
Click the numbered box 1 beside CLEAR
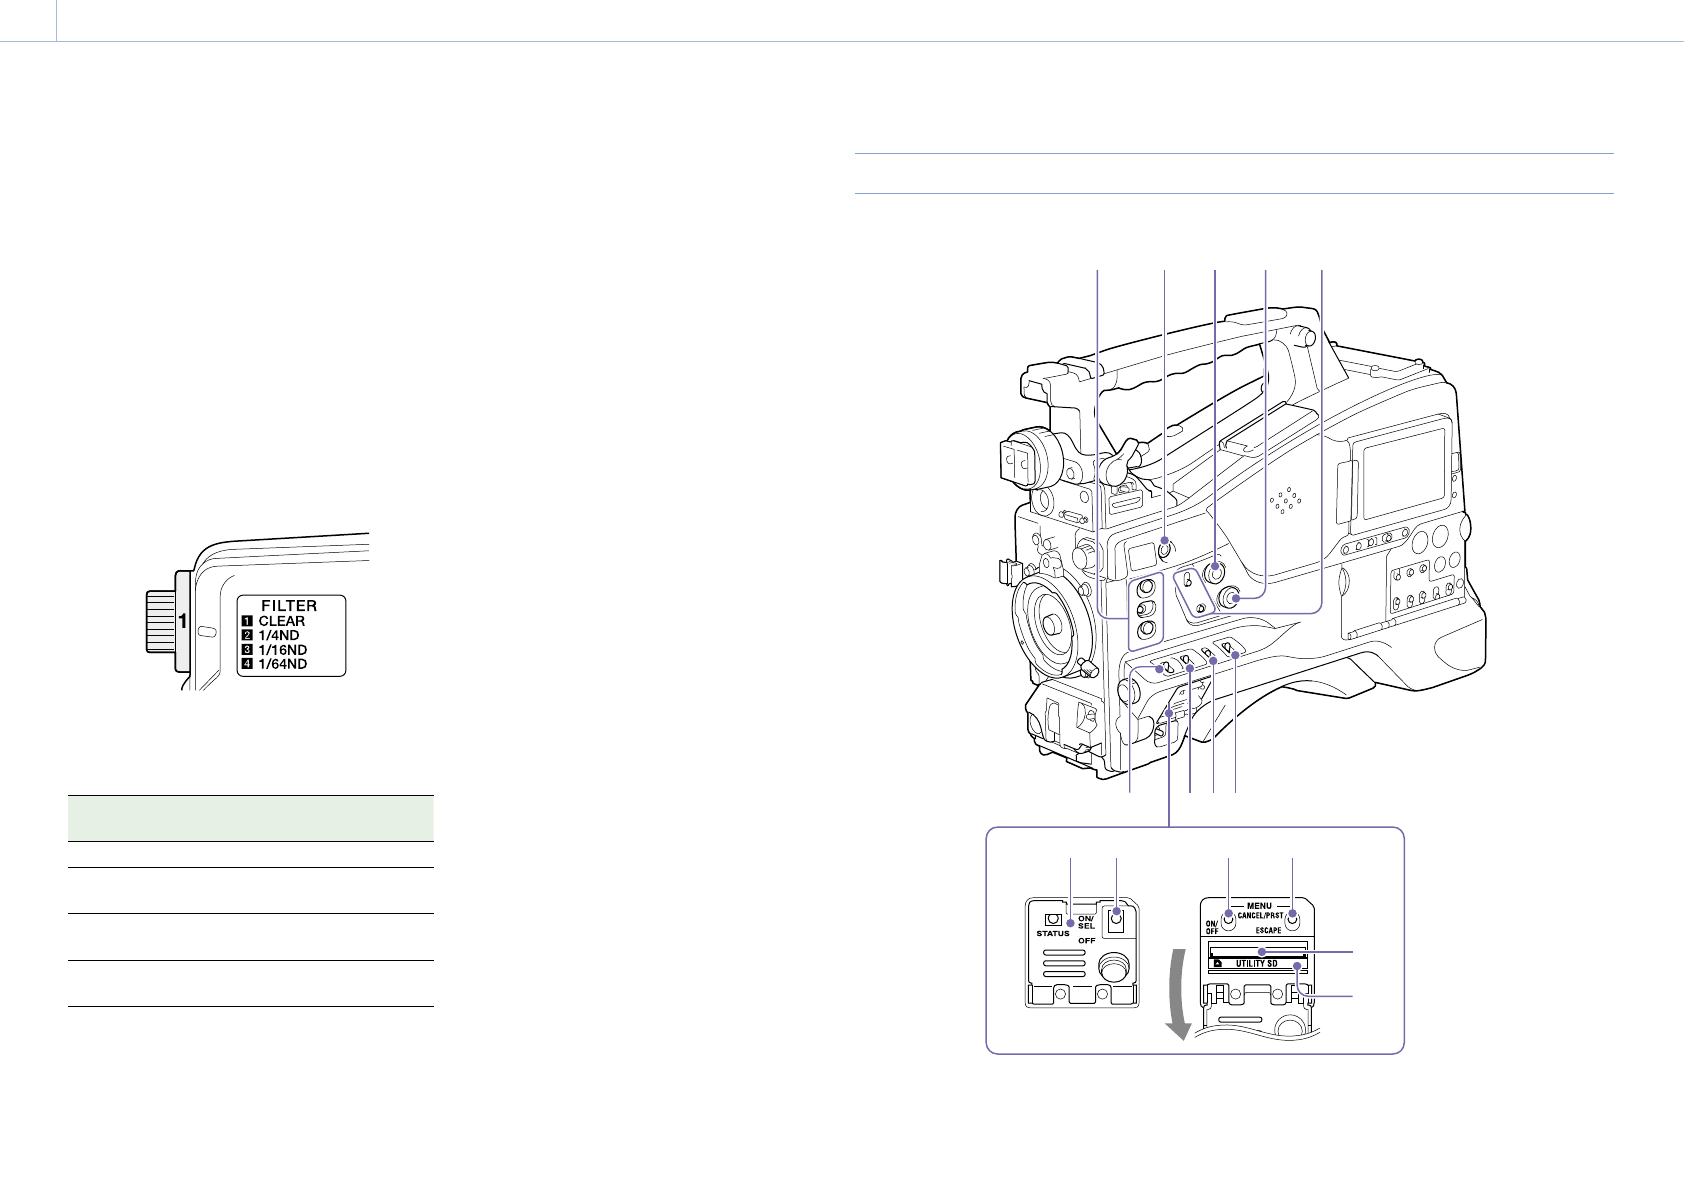click(x=247, y=621)
